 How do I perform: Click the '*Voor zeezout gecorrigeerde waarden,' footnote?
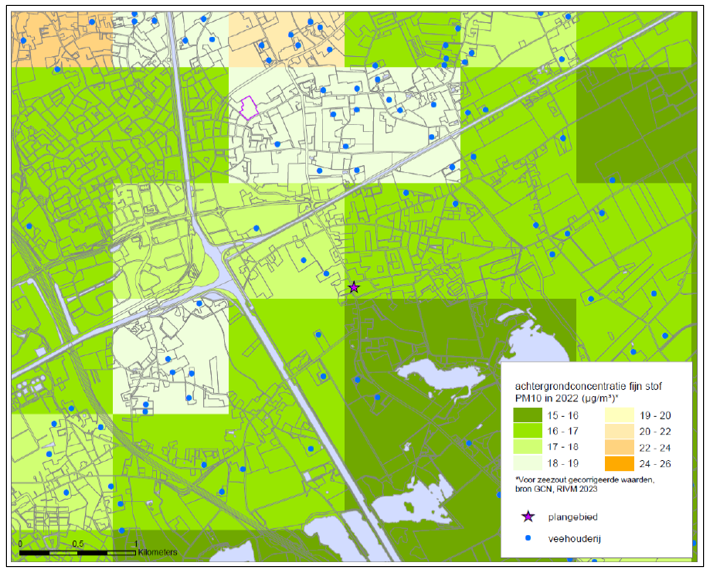tap(585, 480)
